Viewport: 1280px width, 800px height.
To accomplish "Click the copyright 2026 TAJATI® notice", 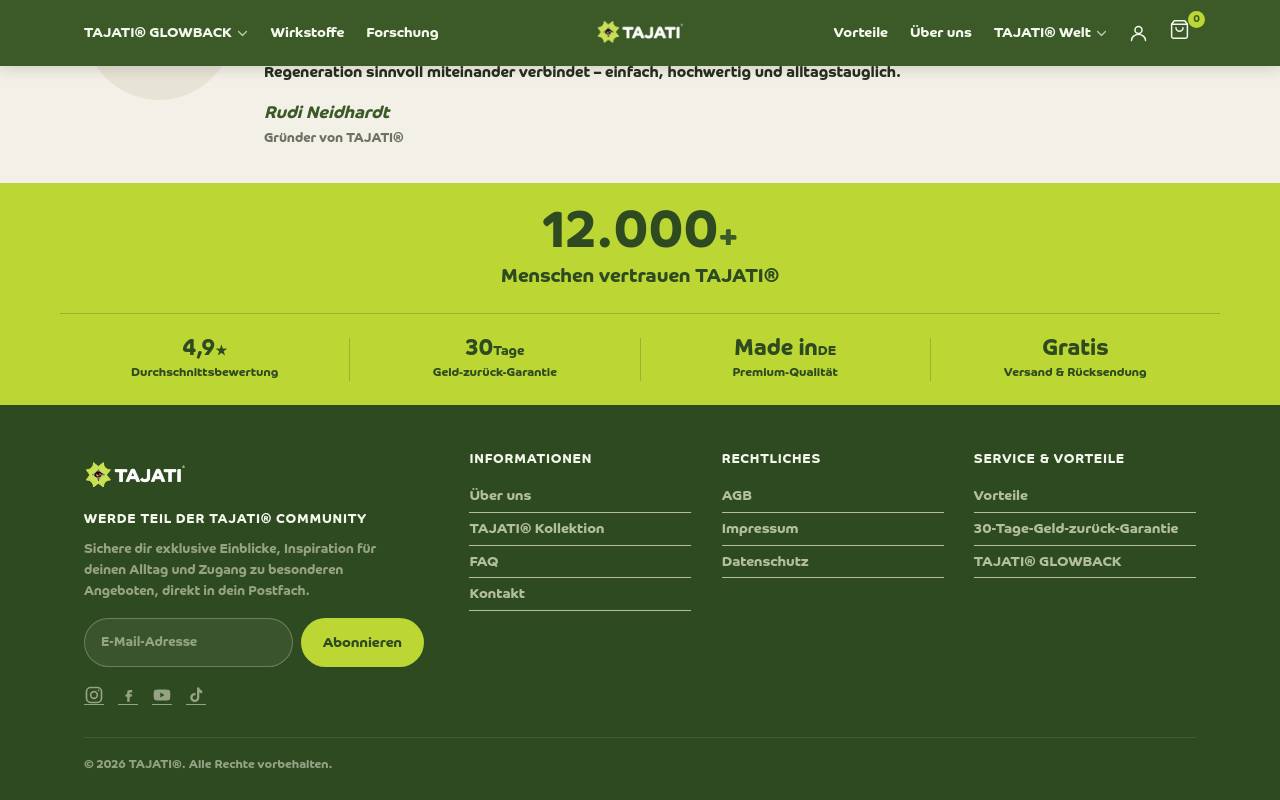I will (208, 764).
